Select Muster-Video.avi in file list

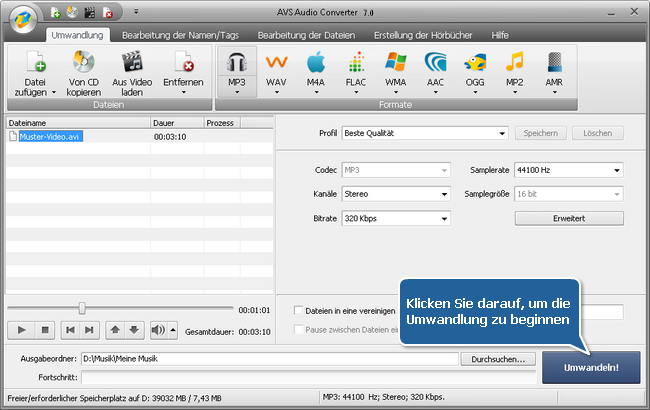(51, 137)
